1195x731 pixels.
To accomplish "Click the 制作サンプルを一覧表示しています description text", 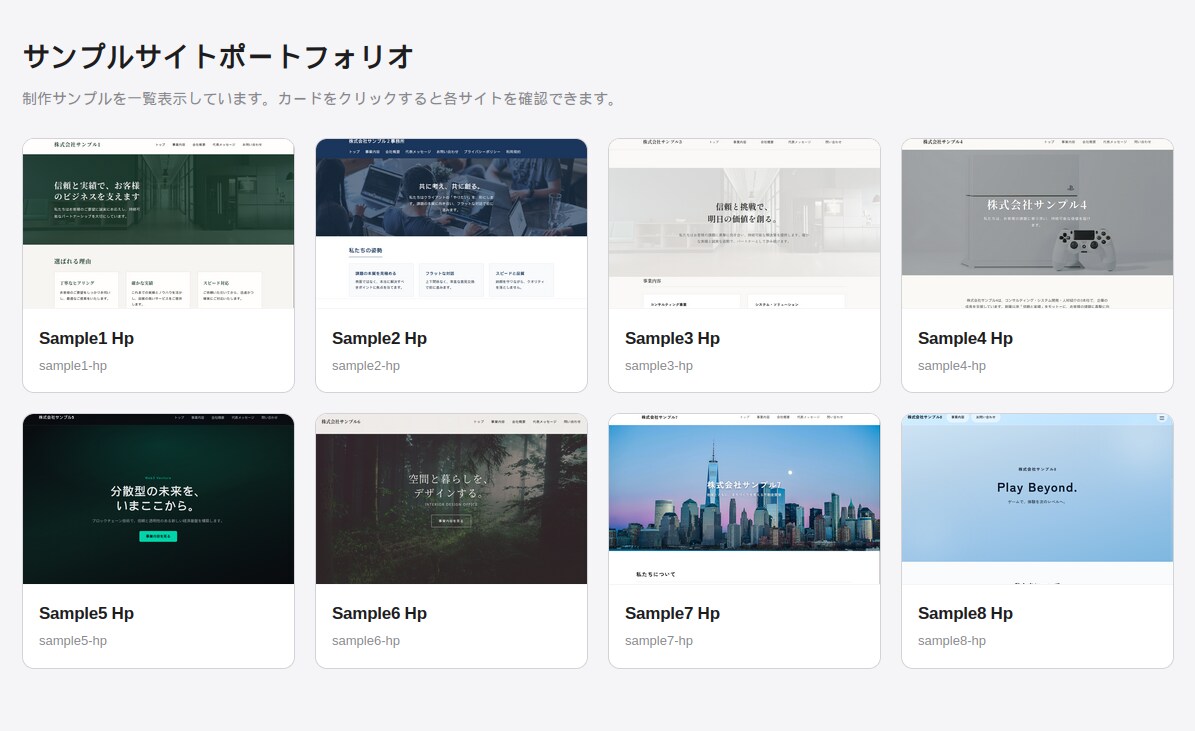I will click(x=321, y=98).
